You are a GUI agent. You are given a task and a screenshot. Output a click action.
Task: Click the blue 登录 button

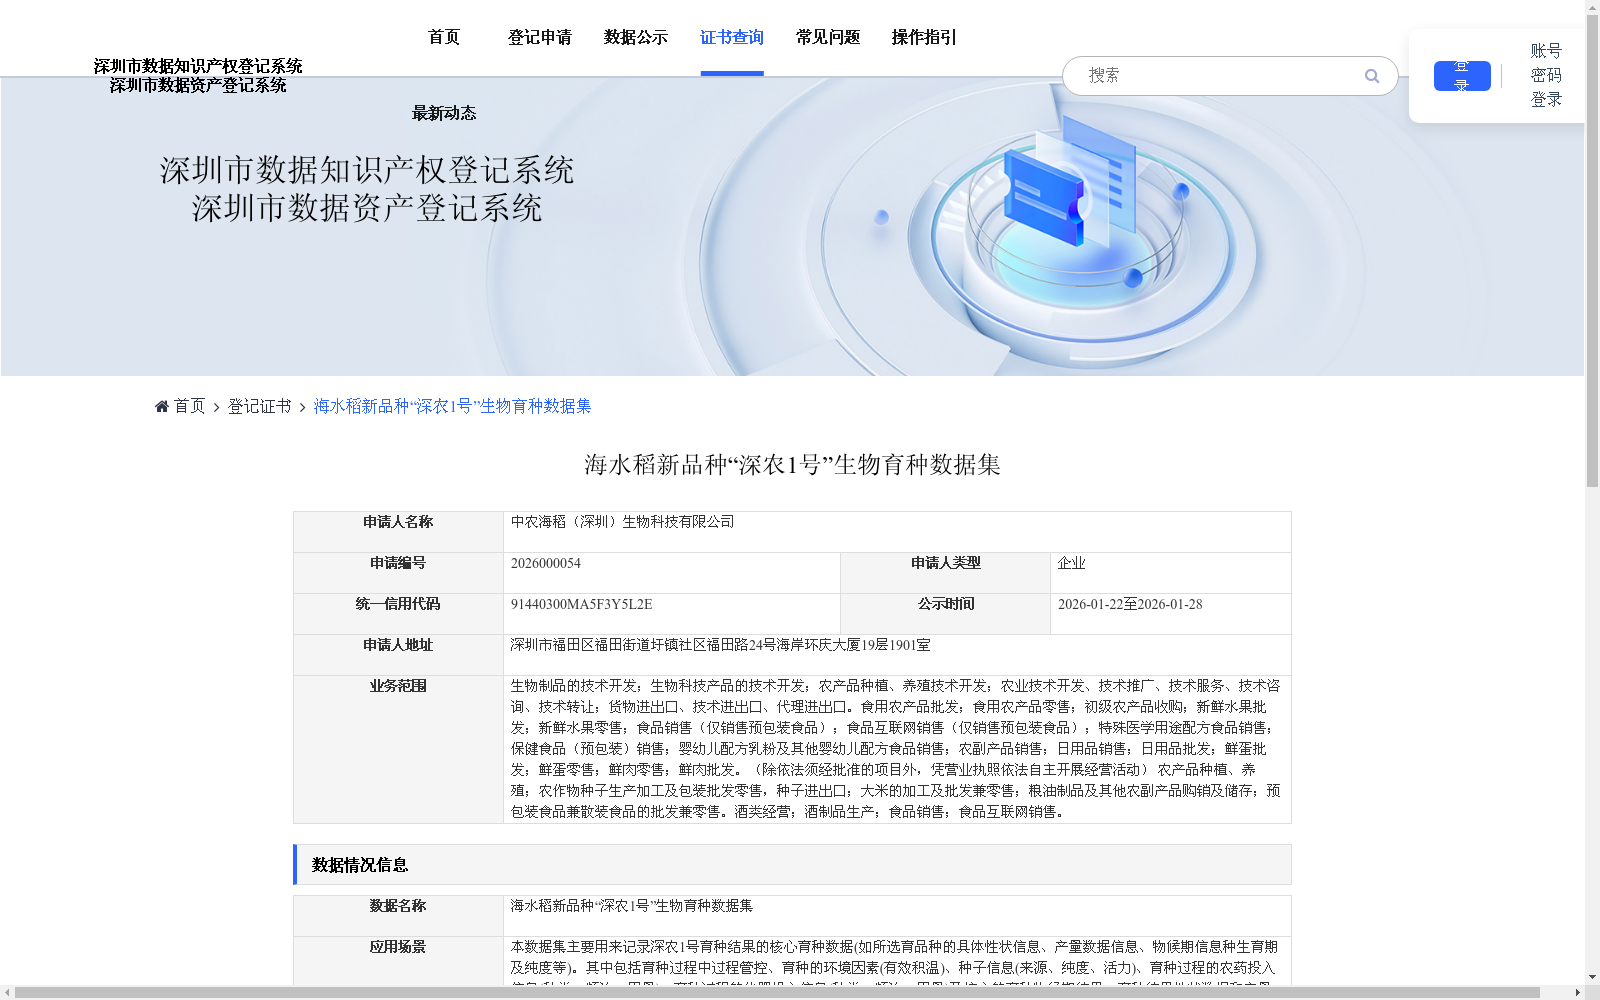pos(1462,76)
